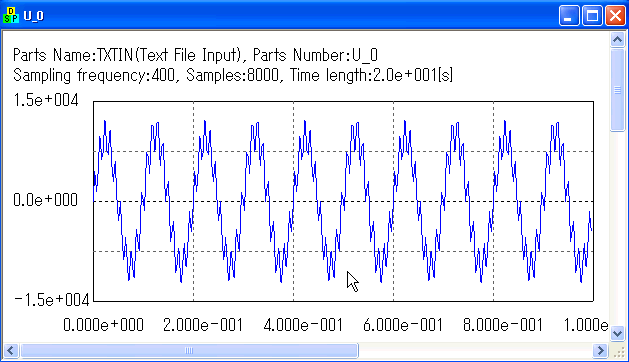Close the U_0 window
Viewport: 629px width, 362px height.
(x=616, y=16)
